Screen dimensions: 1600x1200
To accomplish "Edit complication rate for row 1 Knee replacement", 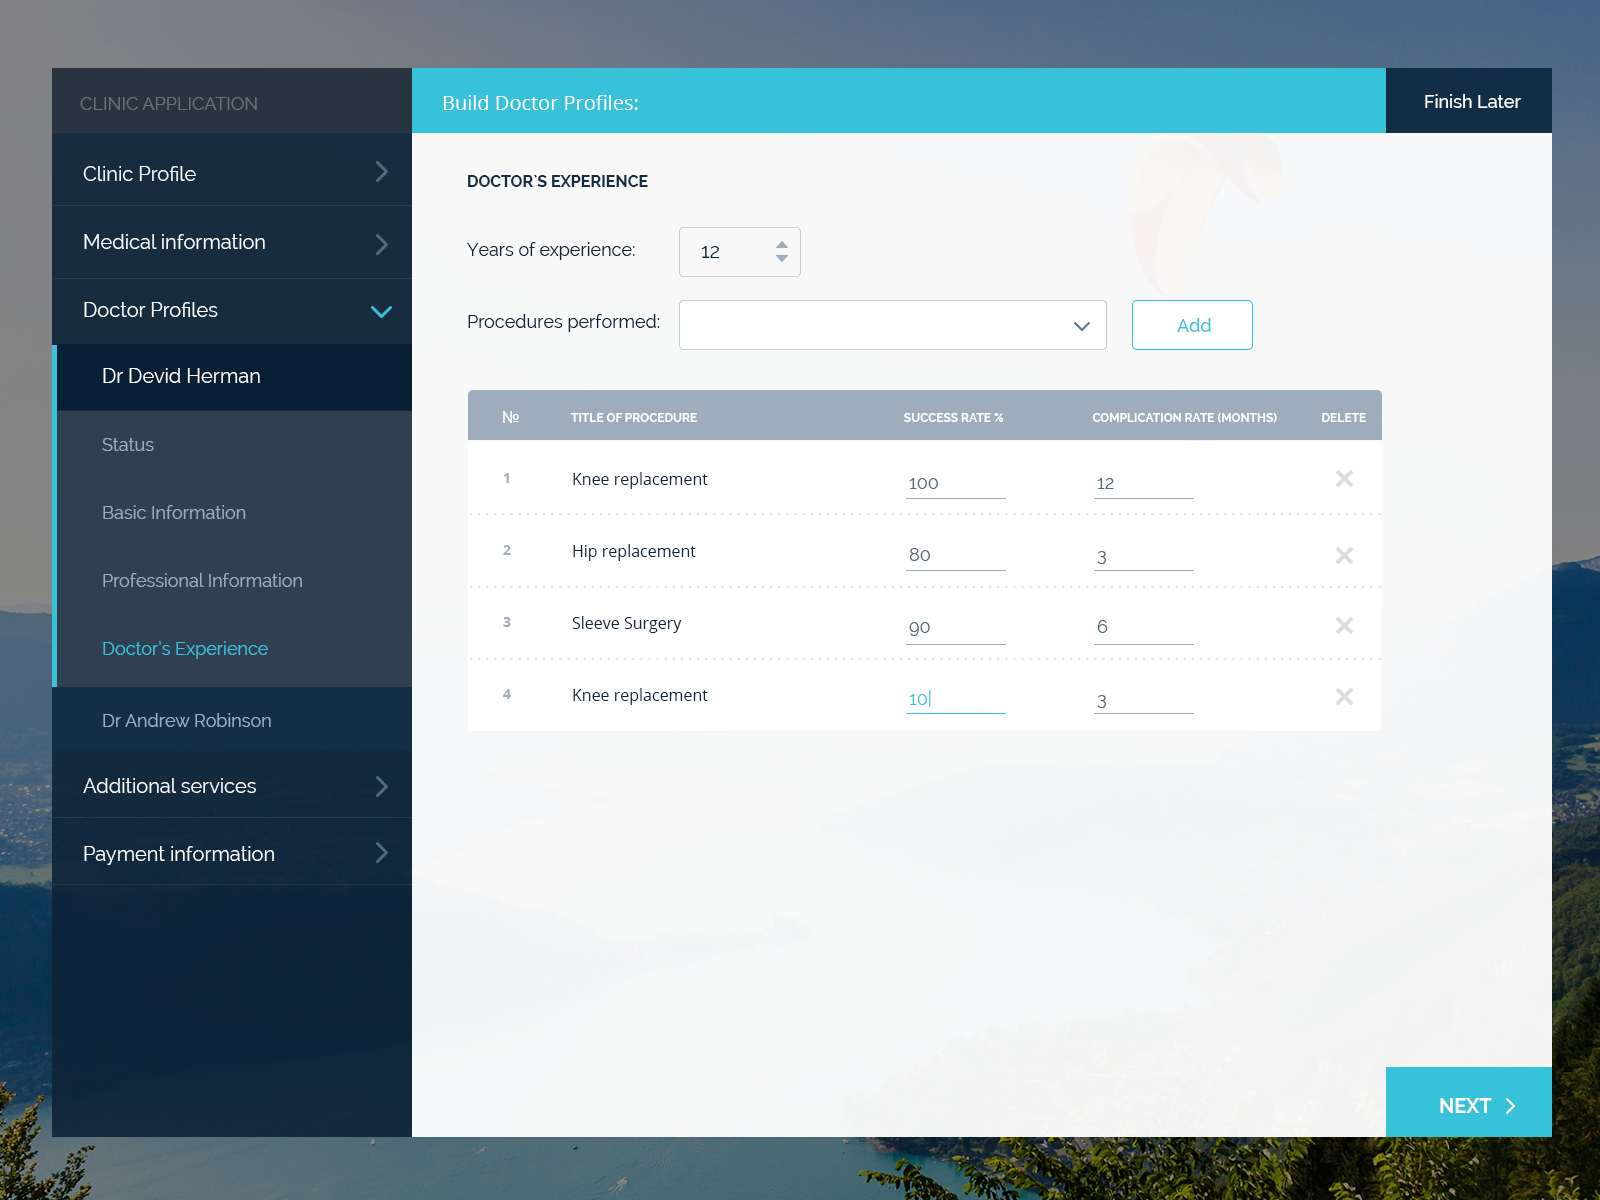I will [1143, 484].
